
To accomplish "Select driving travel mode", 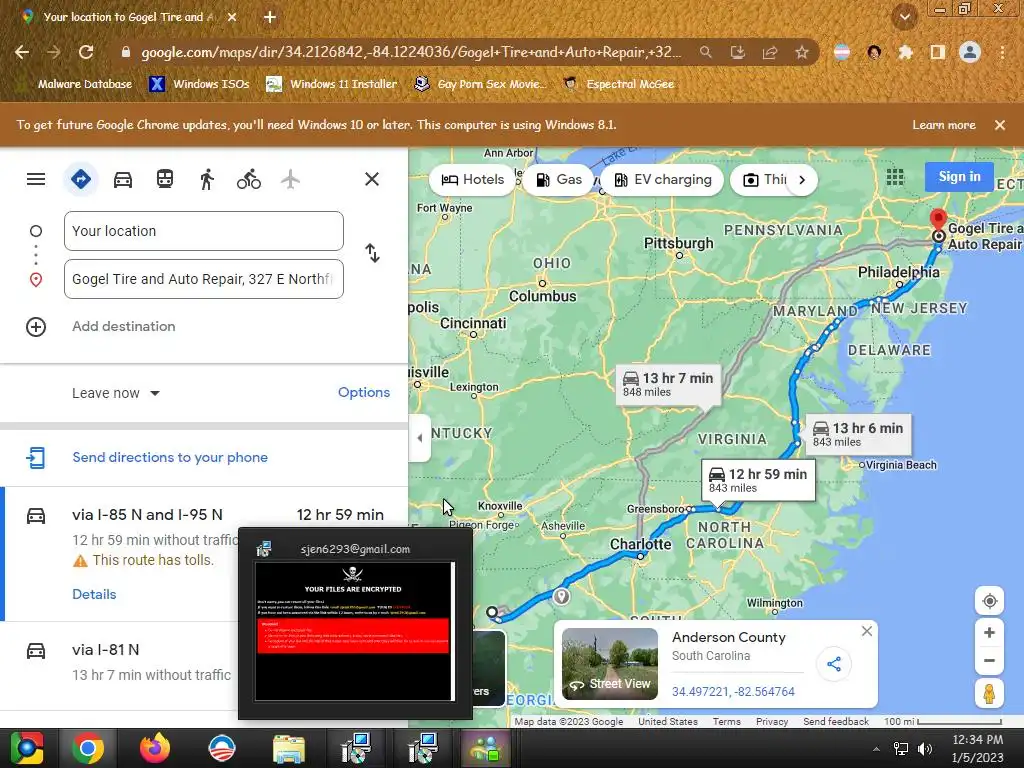I will coord(123,179).
